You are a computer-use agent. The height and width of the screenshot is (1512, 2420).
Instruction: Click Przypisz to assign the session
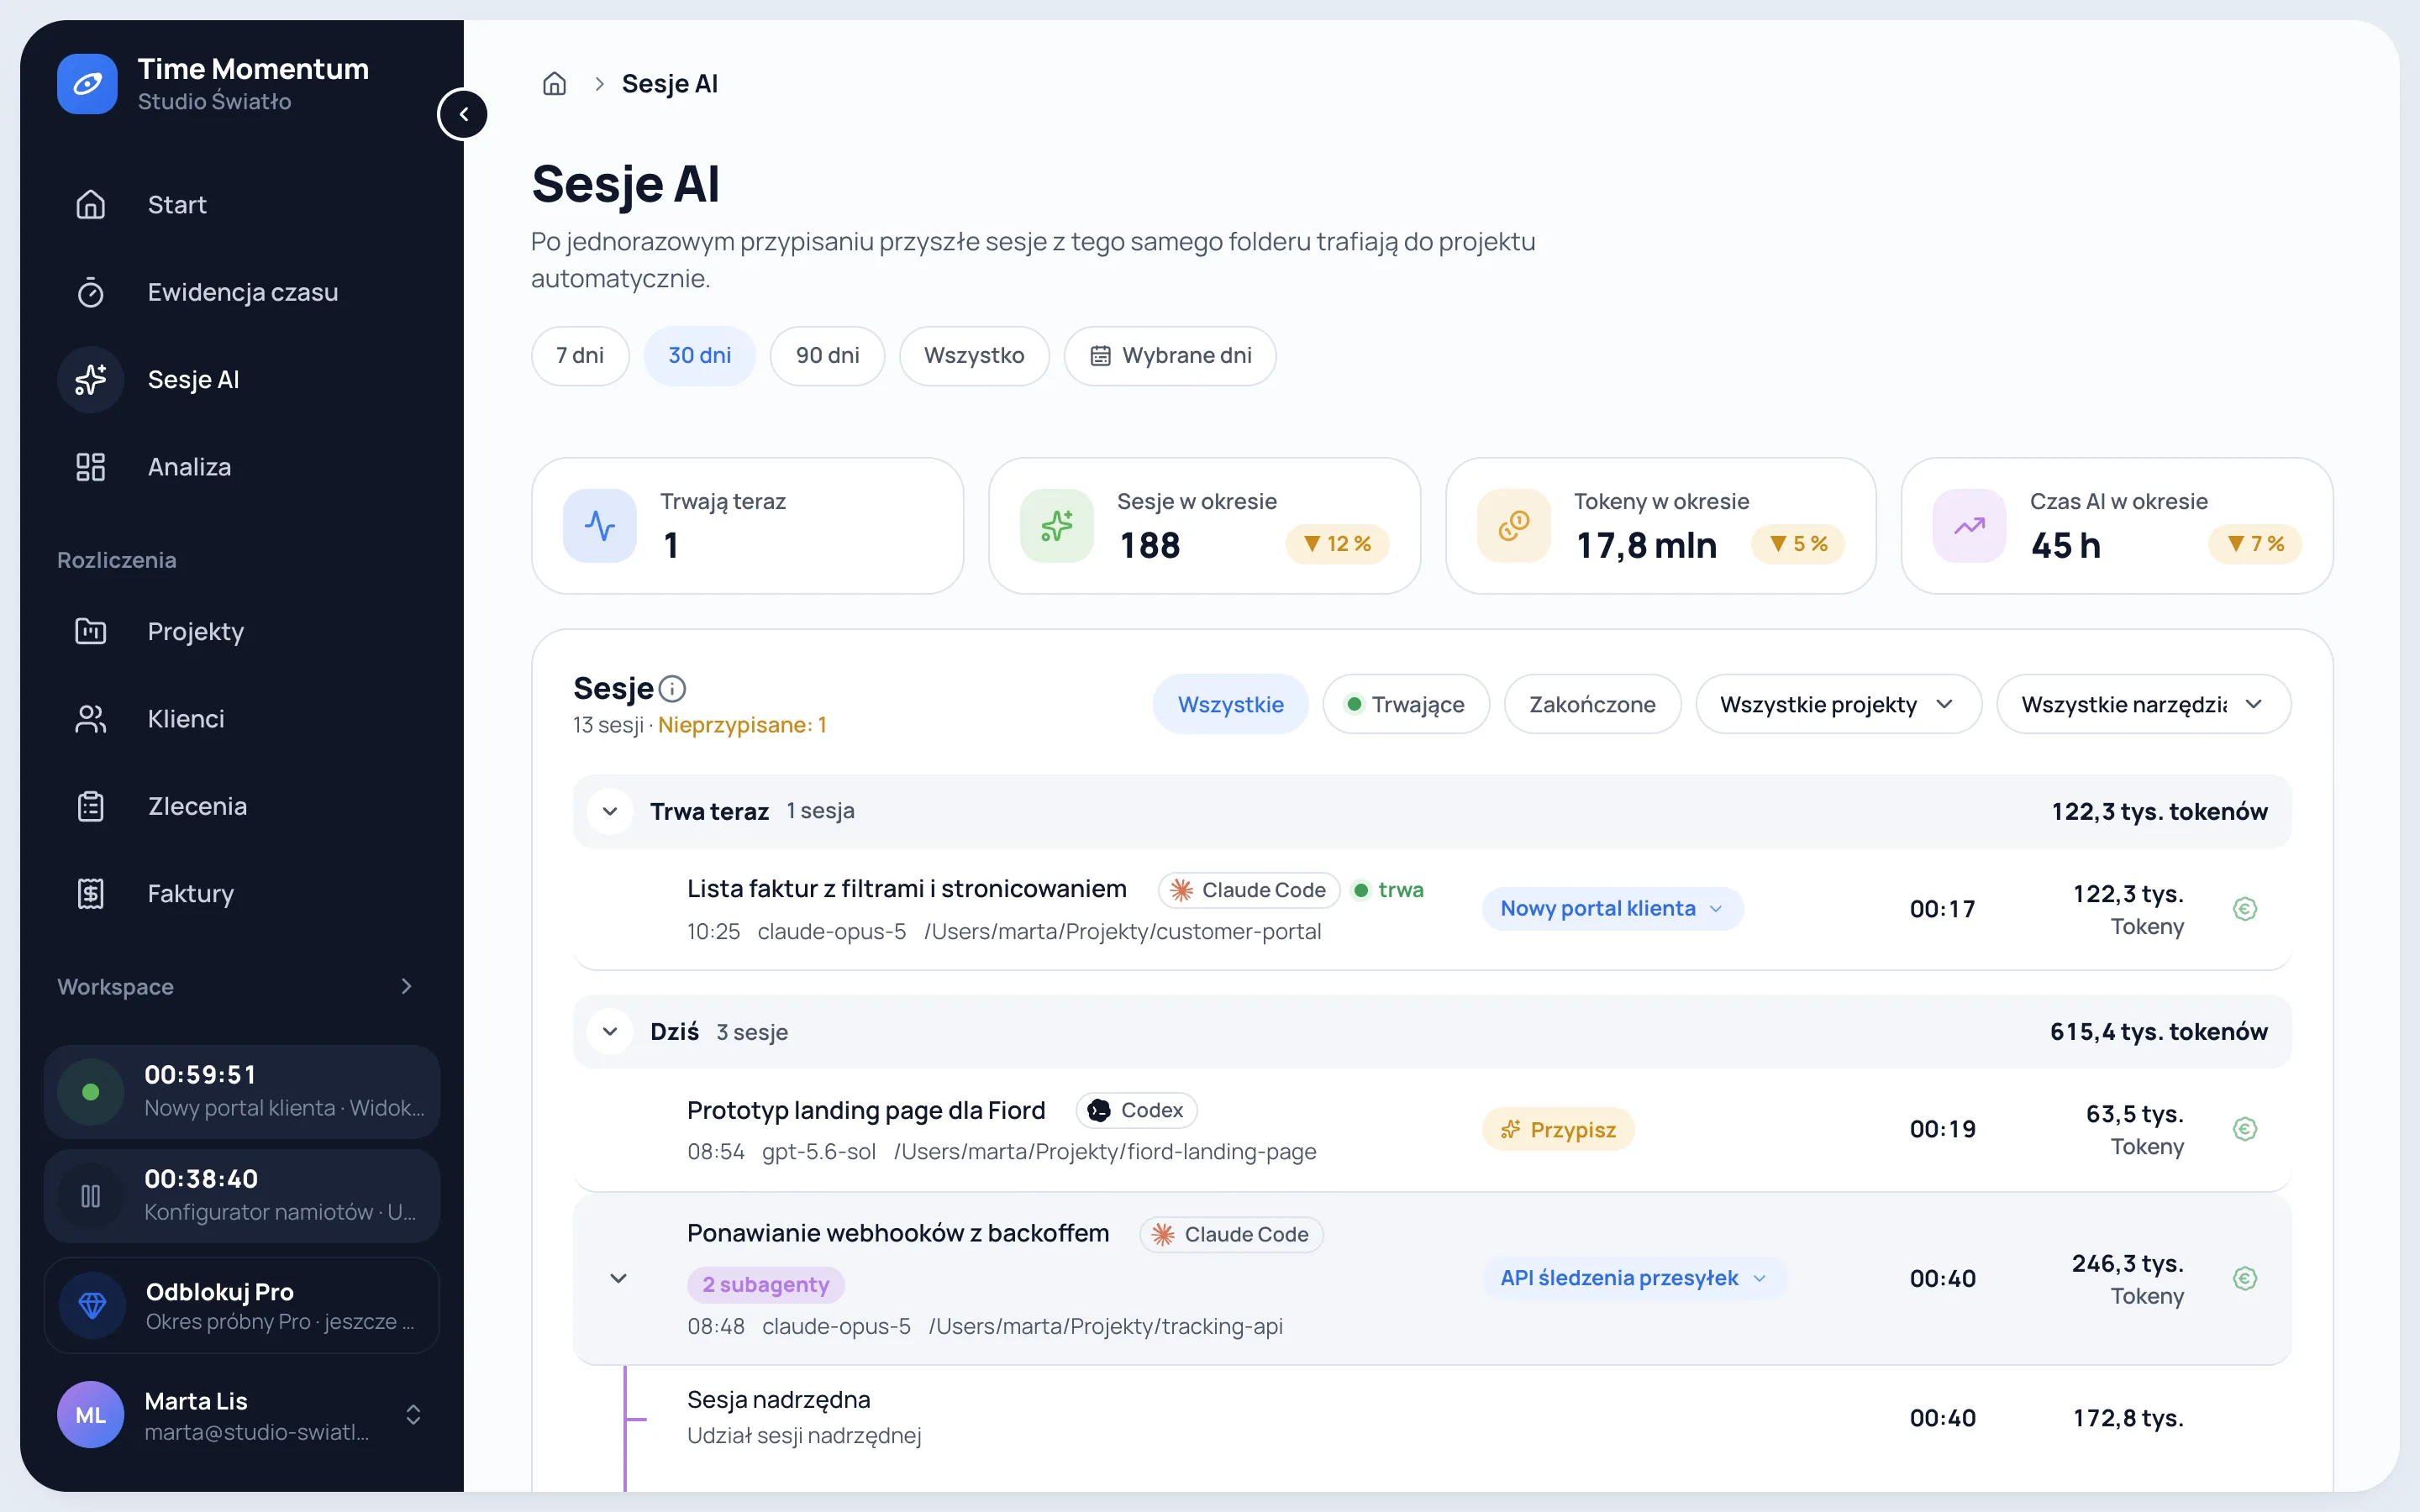[x=1558, y=1130]
